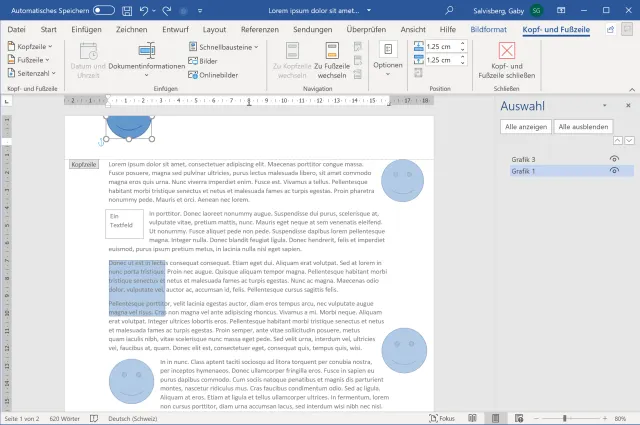The width and height of the screenshot is (640, 425).
Task: Hide Grafik 3 using its eye icon
Action: pos(614,159)
